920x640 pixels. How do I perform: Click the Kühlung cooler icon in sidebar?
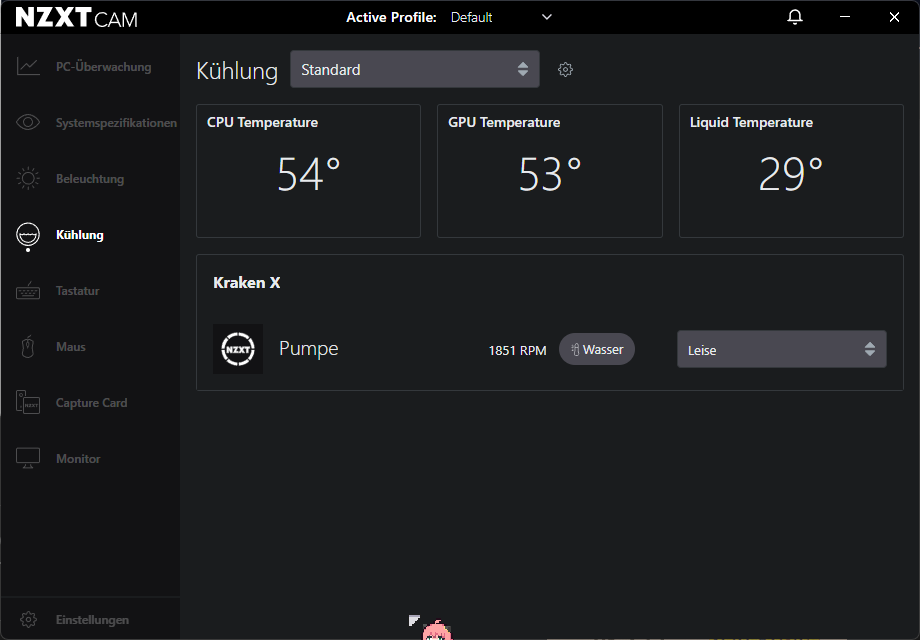(x=28, y=235)
